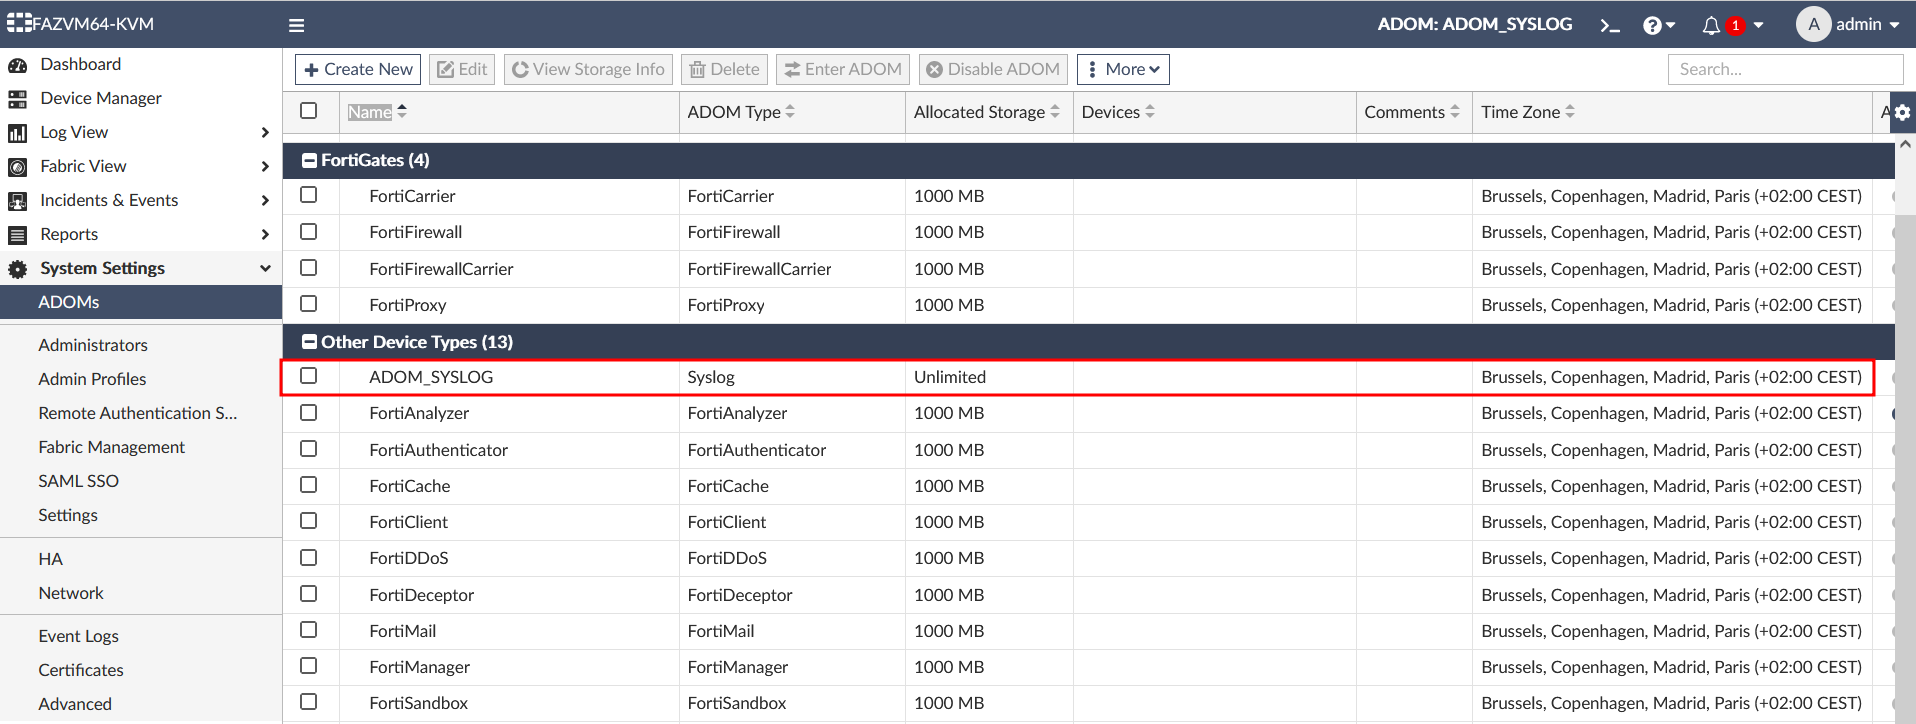This screenshot has height=724, width=1916.
Task: Click the Create New button
Action: point(358,69)
